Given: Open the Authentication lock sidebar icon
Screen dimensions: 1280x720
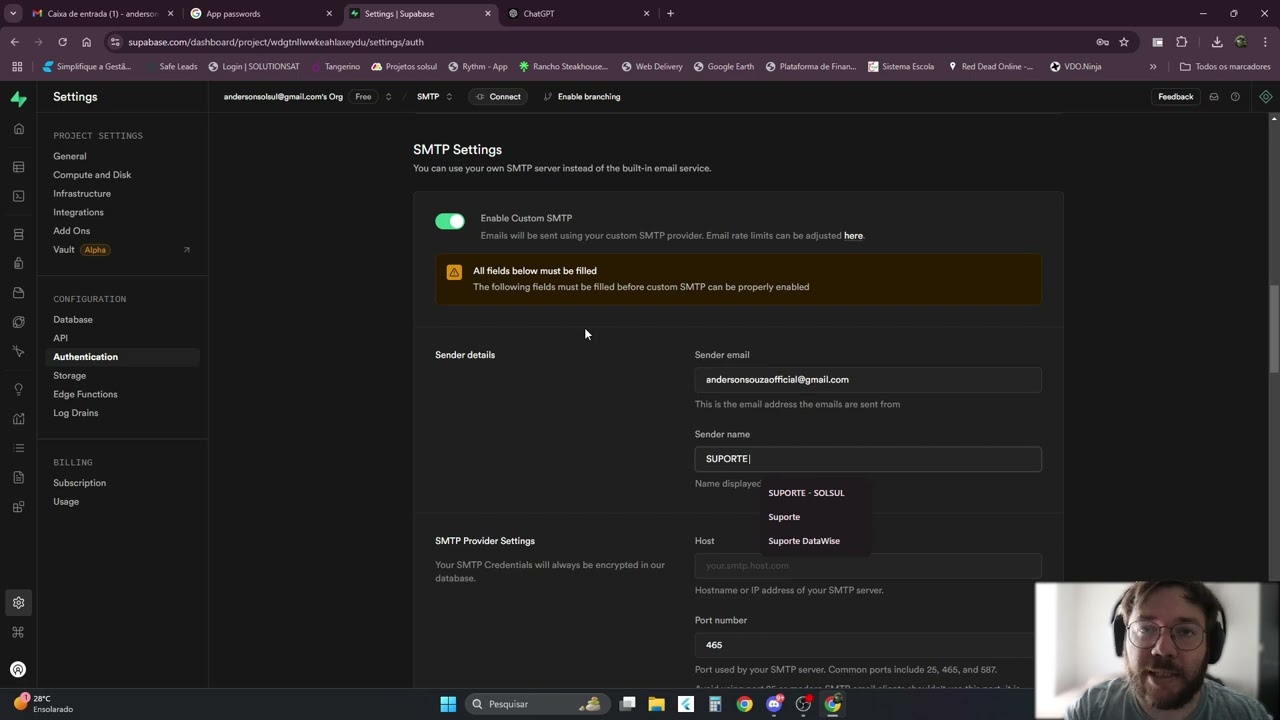Looking at the screenshot, I should 18,263.
